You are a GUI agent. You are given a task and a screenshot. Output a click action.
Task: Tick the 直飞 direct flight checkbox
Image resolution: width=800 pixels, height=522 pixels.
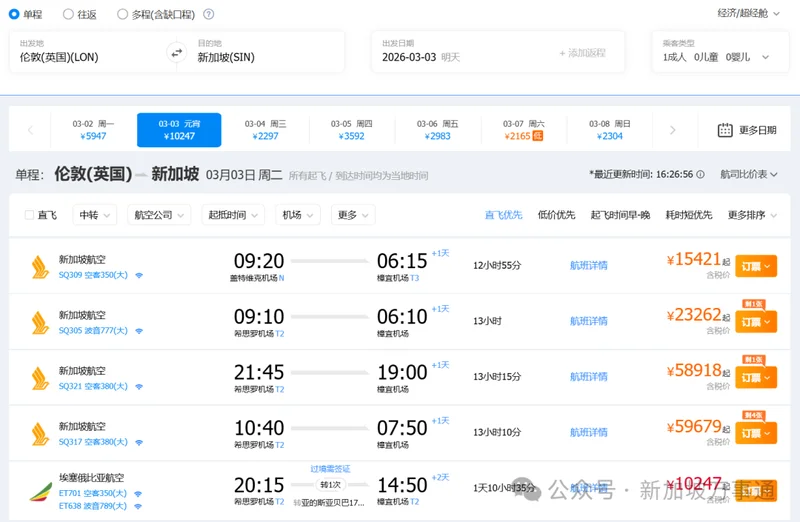[x=29, y=215]
